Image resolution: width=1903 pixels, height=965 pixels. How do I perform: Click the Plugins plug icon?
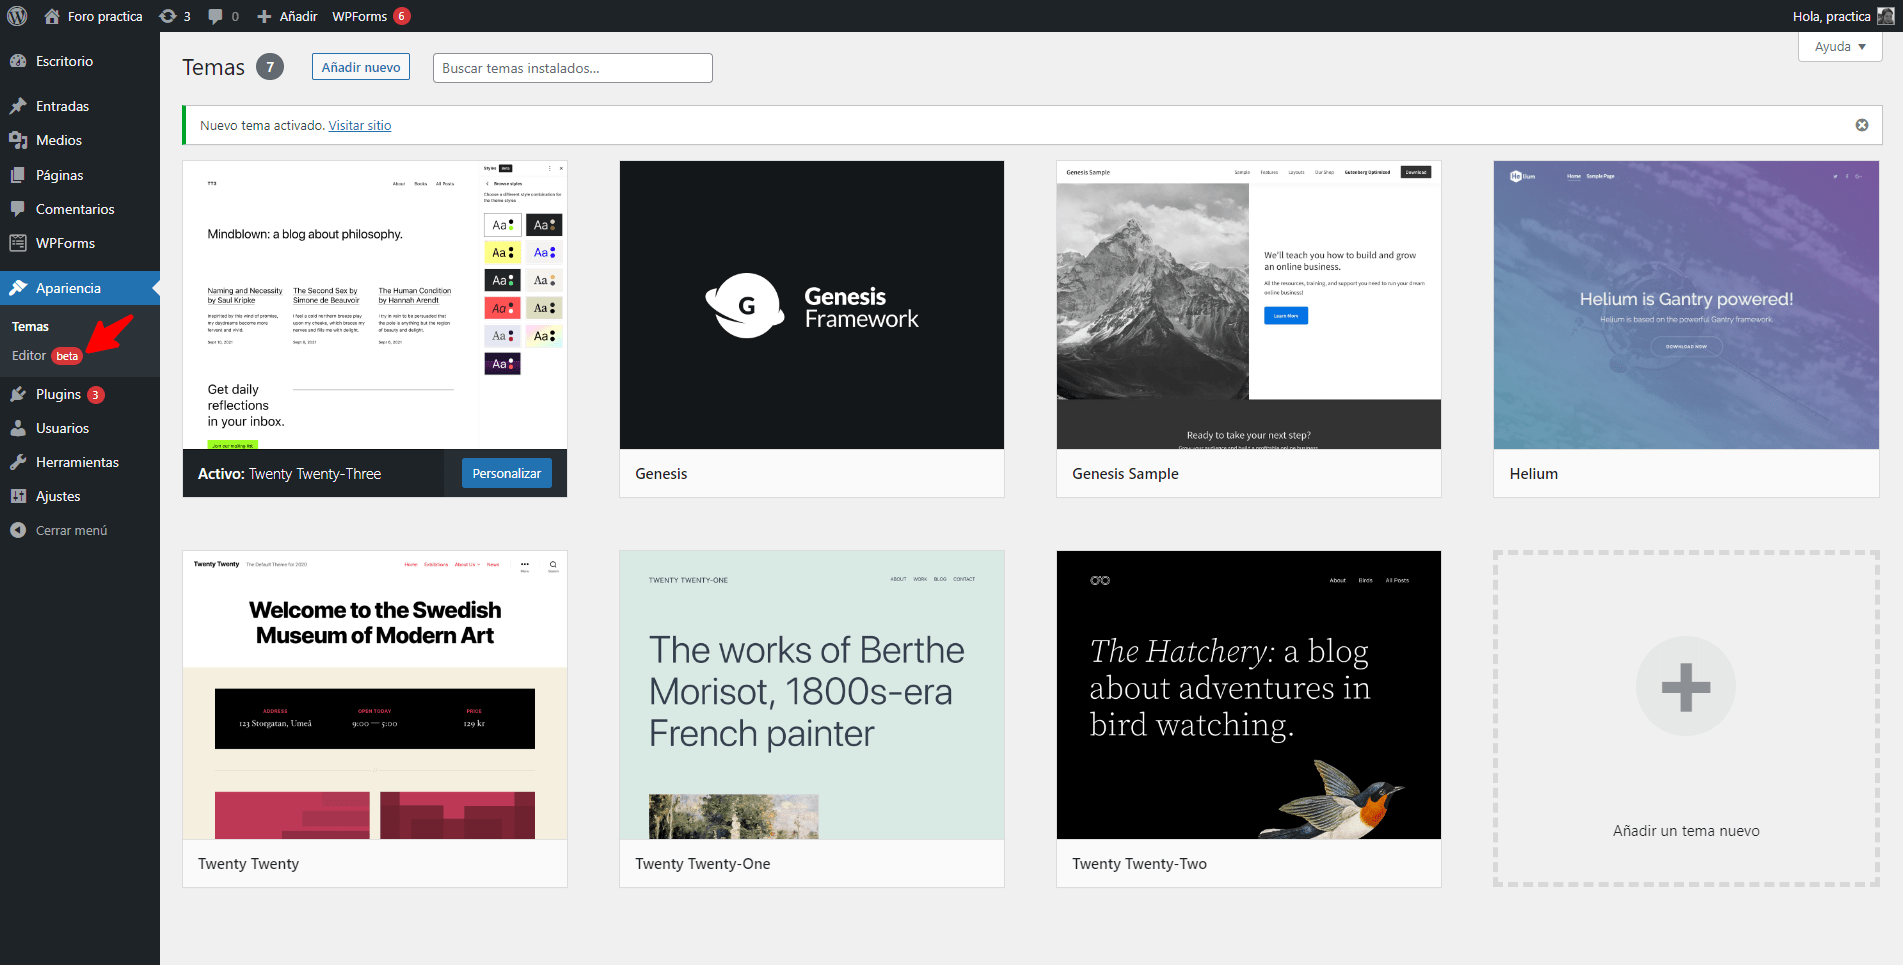(x=18, y=394)
